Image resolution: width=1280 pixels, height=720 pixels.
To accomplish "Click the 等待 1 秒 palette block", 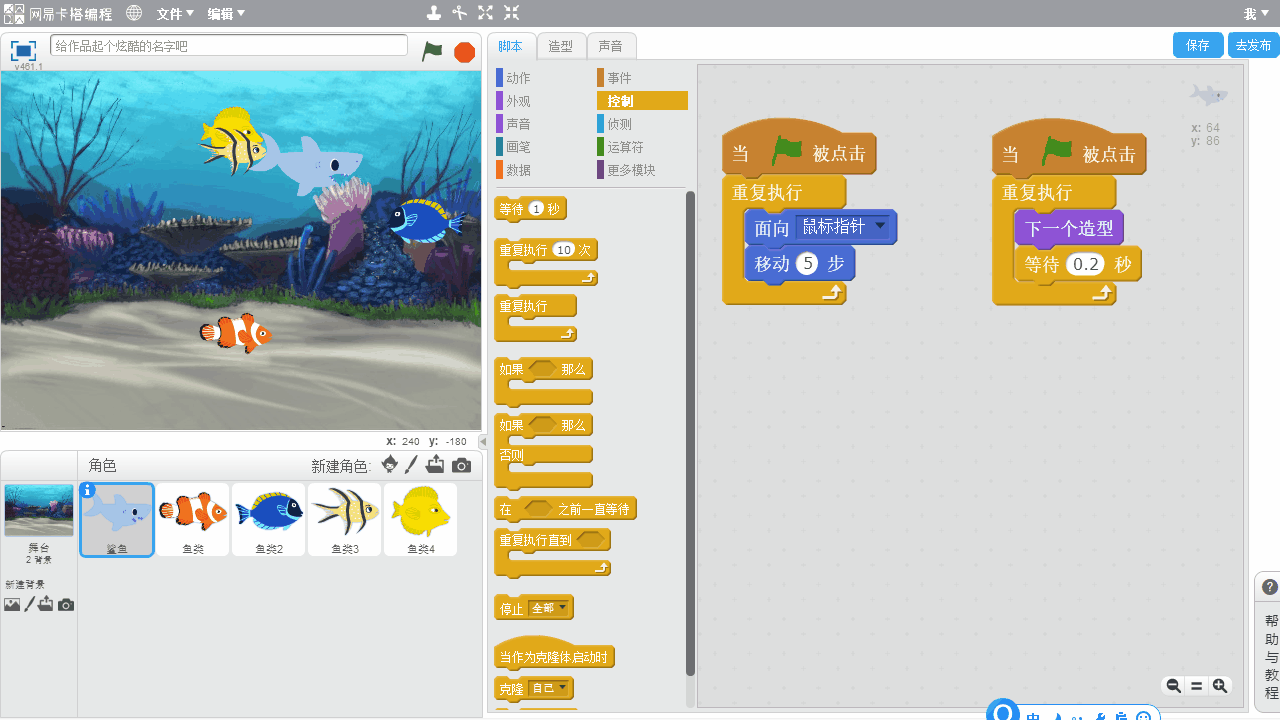I will coord(530,209).
